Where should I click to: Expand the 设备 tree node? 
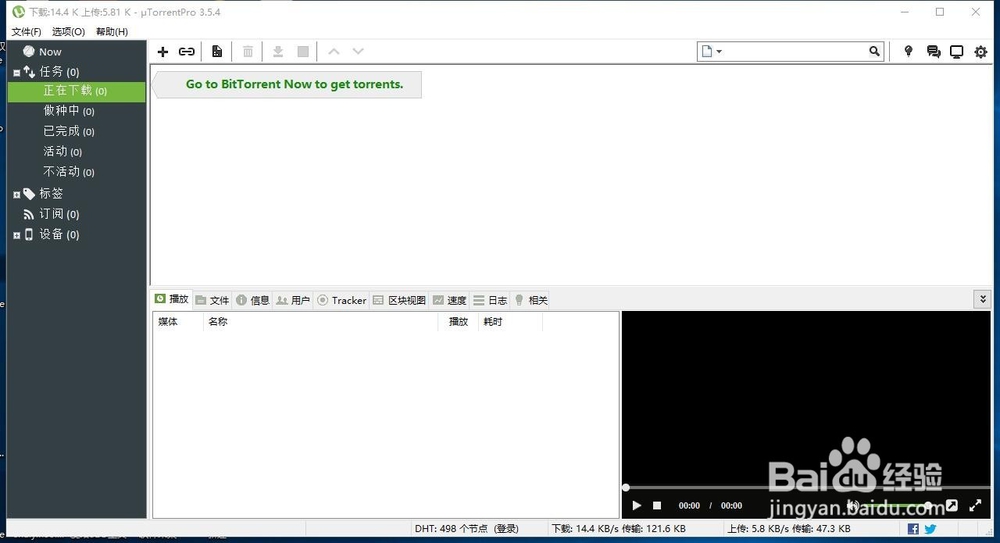coord(17,235)
